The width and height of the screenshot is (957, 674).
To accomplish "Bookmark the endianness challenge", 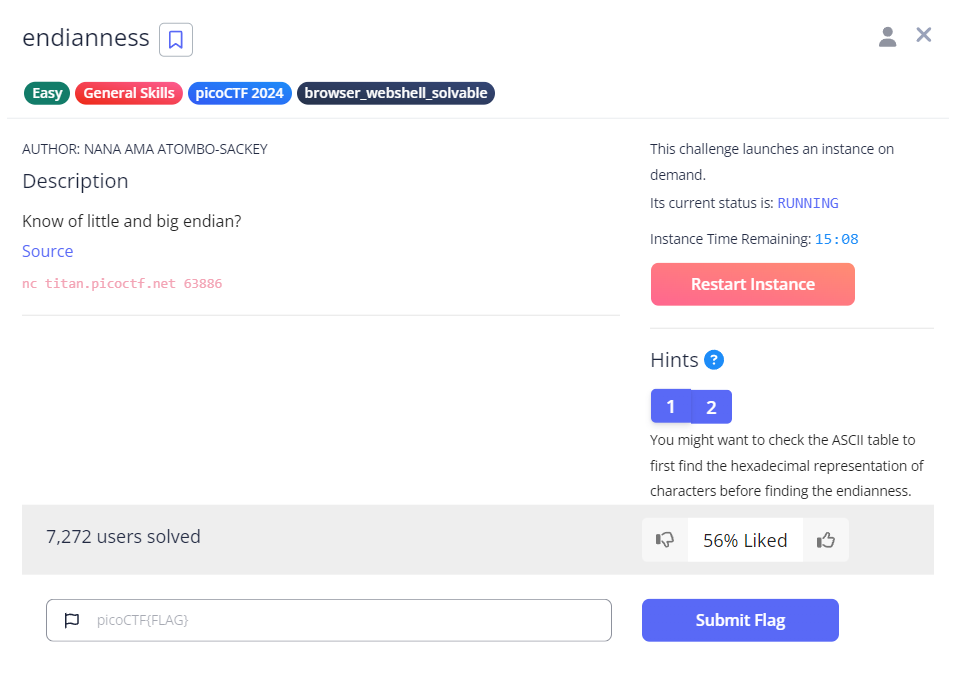I will [176, 40].
